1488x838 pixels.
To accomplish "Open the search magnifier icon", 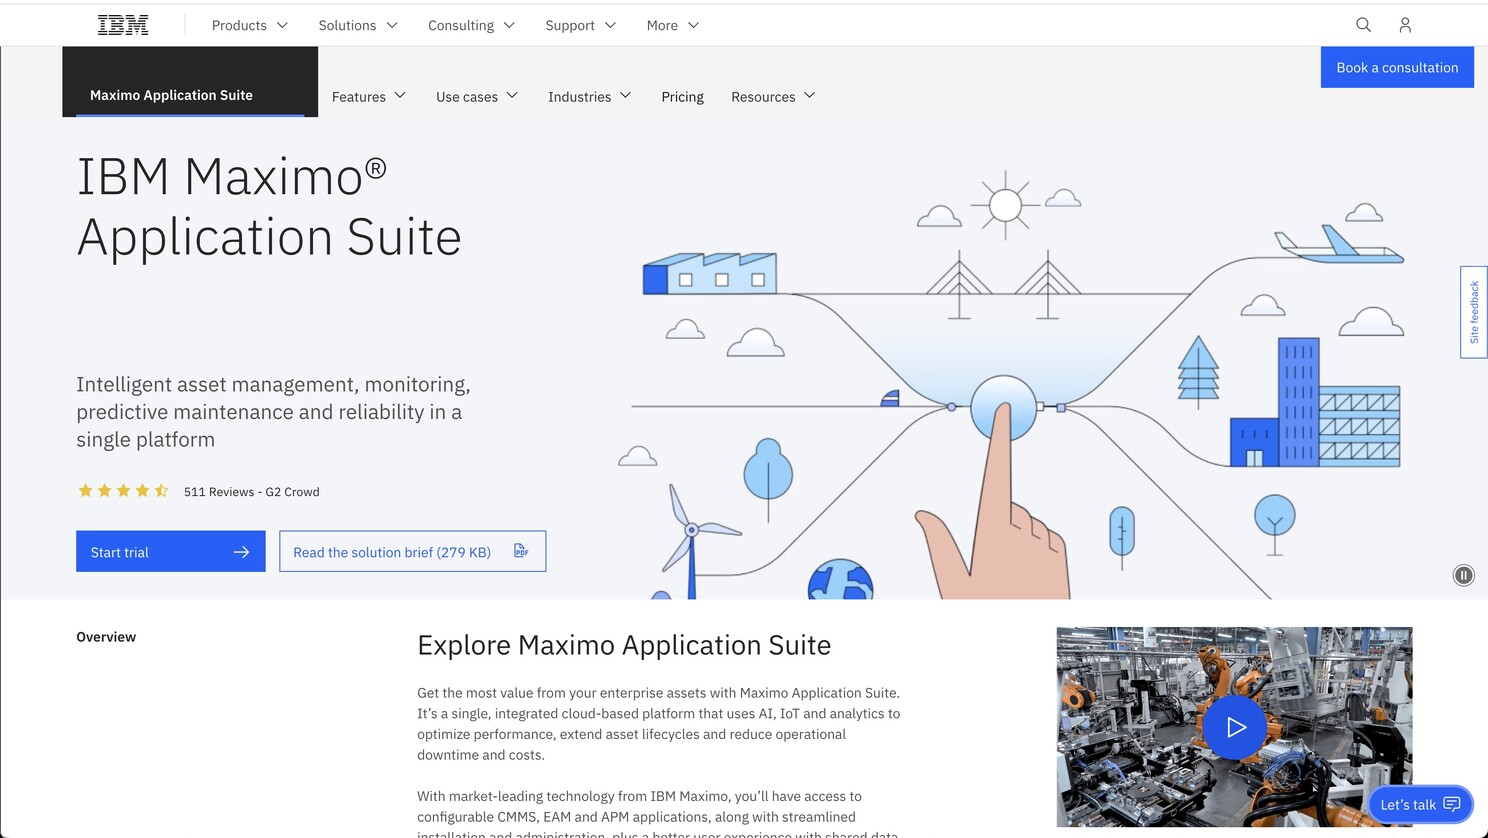I will [x=1363, y=25].
